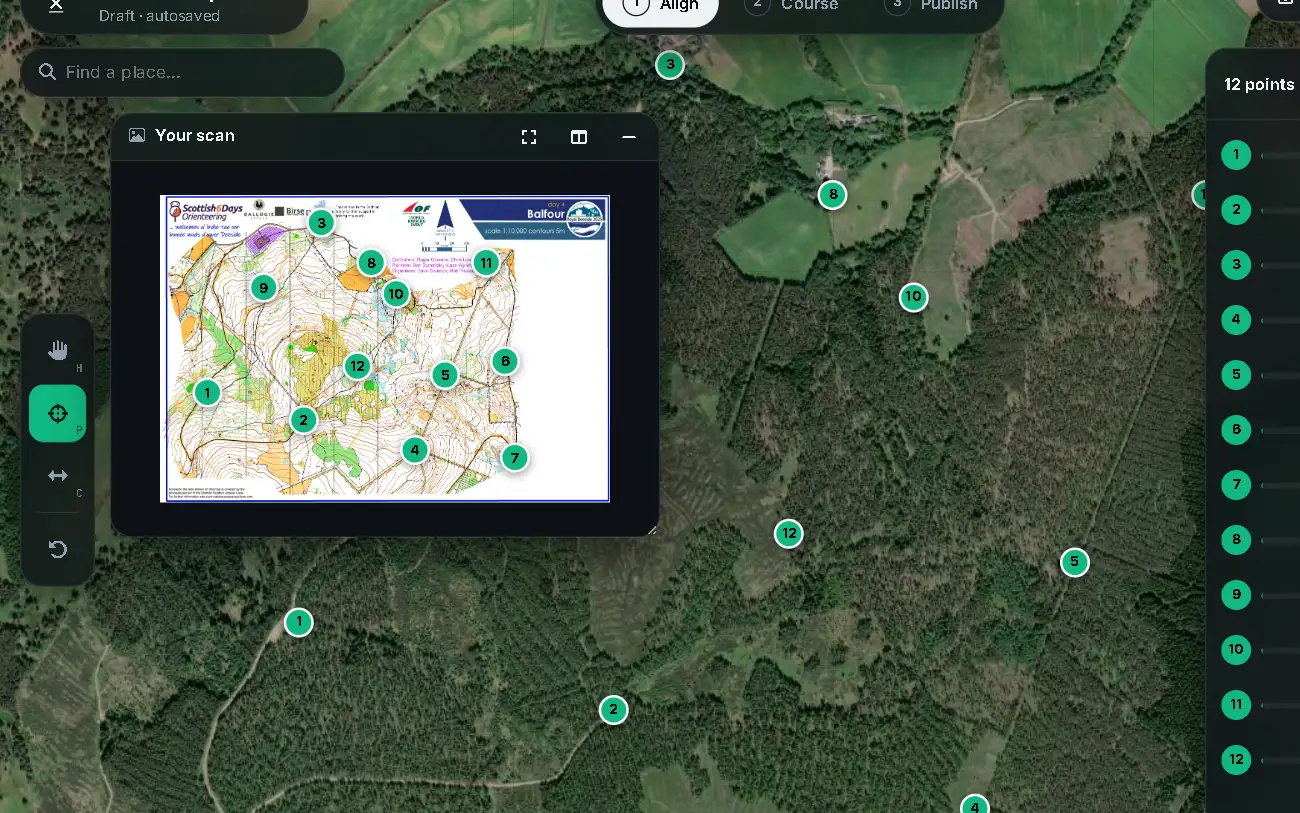1300x813 pixels.
Task: Expand Your scan panel to fullscreen
Action: pos(529,137)
